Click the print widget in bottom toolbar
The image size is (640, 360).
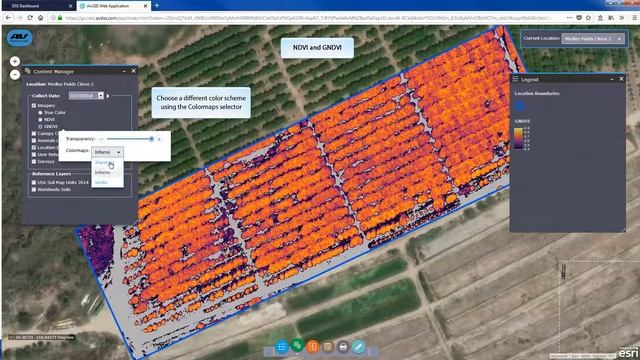pyautogui.click(x=343, y=347)
